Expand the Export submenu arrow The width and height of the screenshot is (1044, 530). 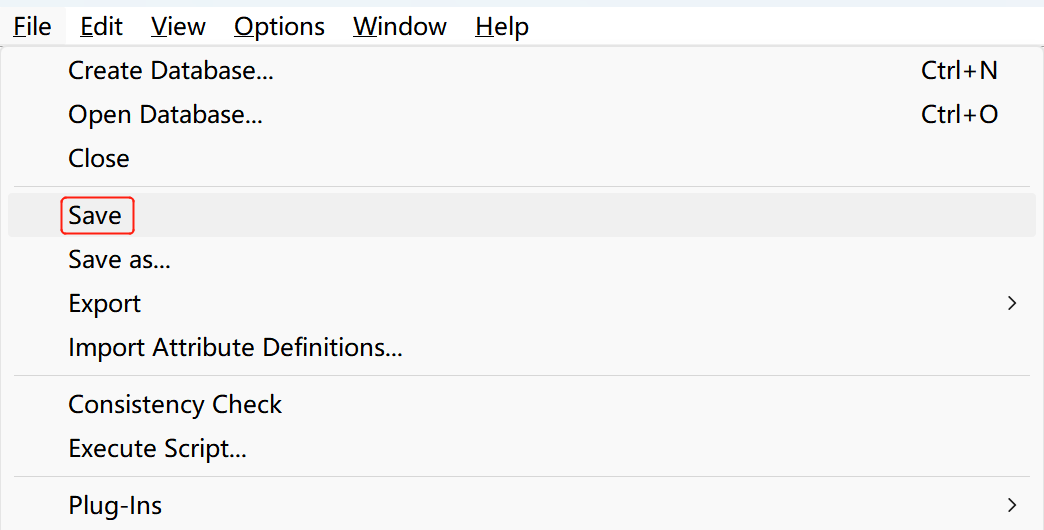1012,303
